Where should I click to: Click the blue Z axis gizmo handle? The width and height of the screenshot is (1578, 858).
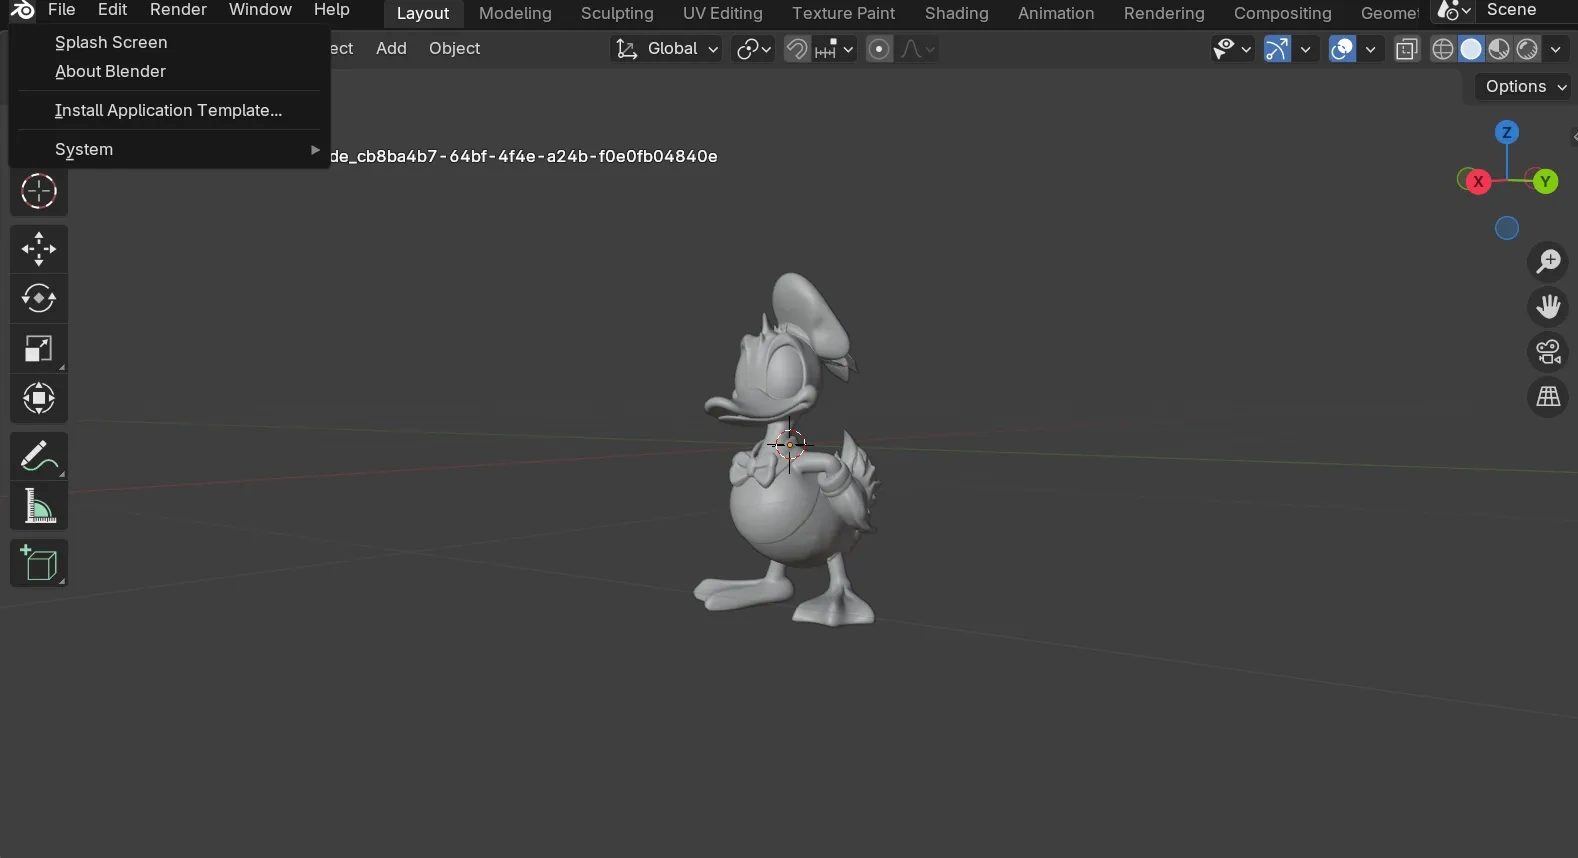coord(1507,132)
